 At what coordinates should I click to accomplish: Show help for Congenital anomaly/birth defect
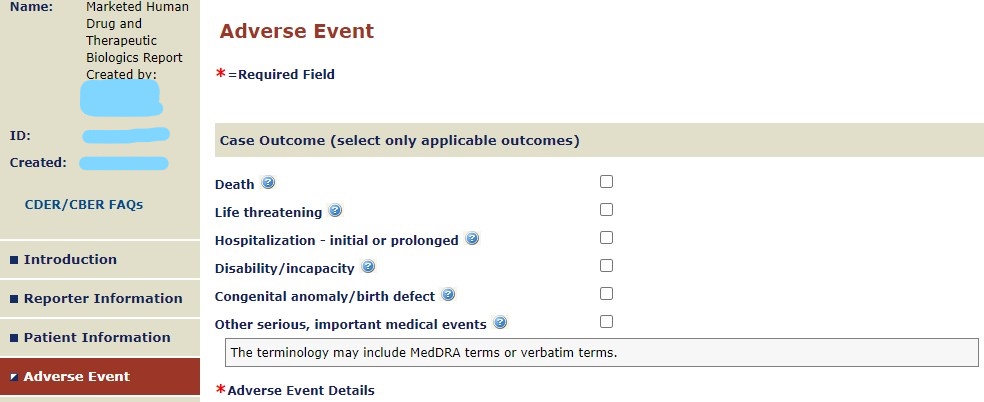click(448, 295)
